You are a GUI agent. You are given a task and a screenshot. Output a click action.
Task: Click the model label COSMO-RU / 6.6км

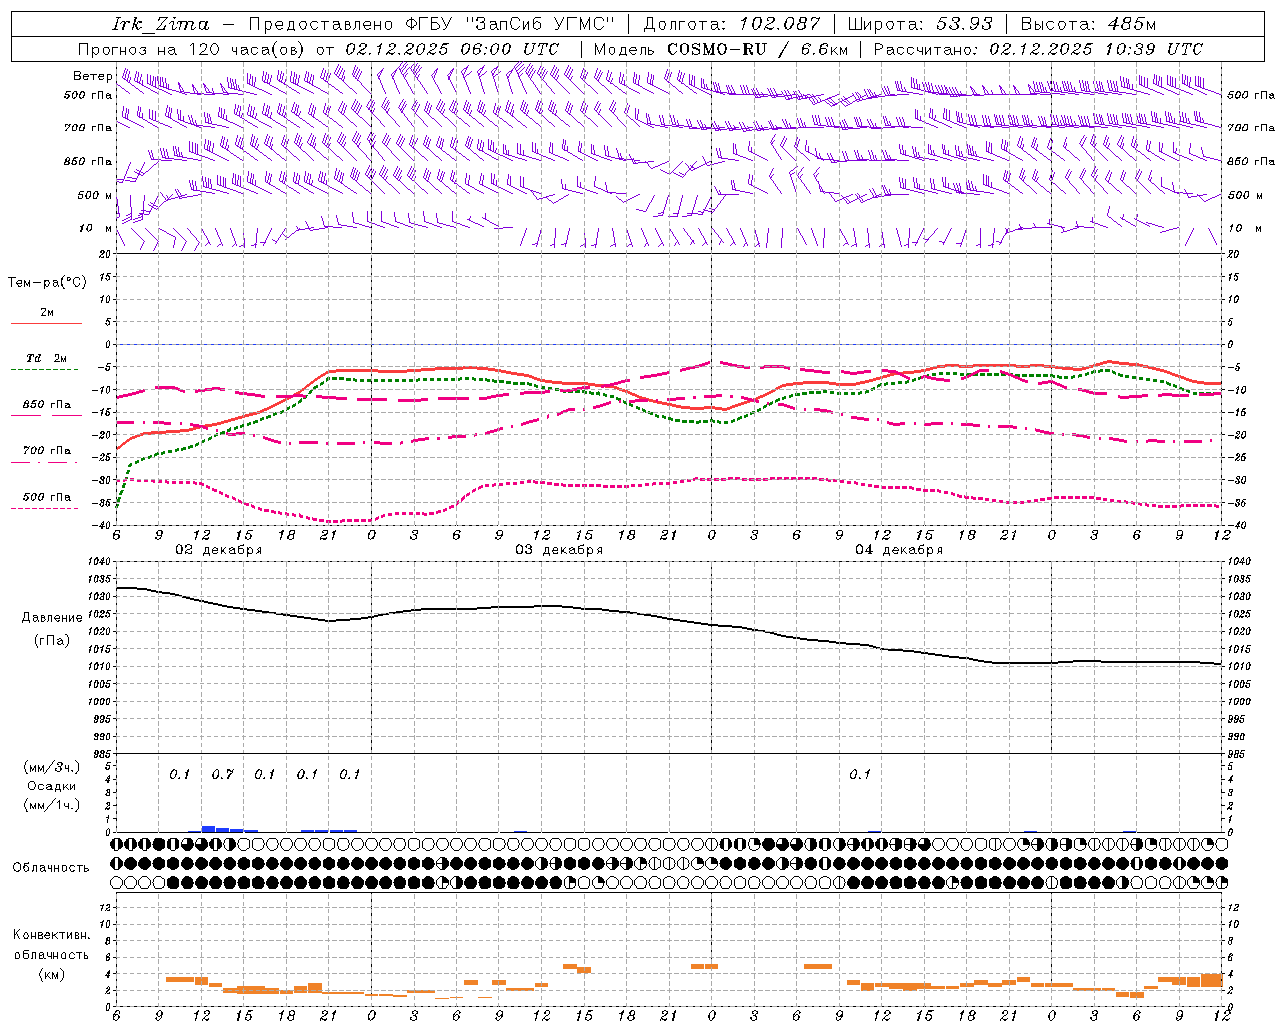[757, 48]
